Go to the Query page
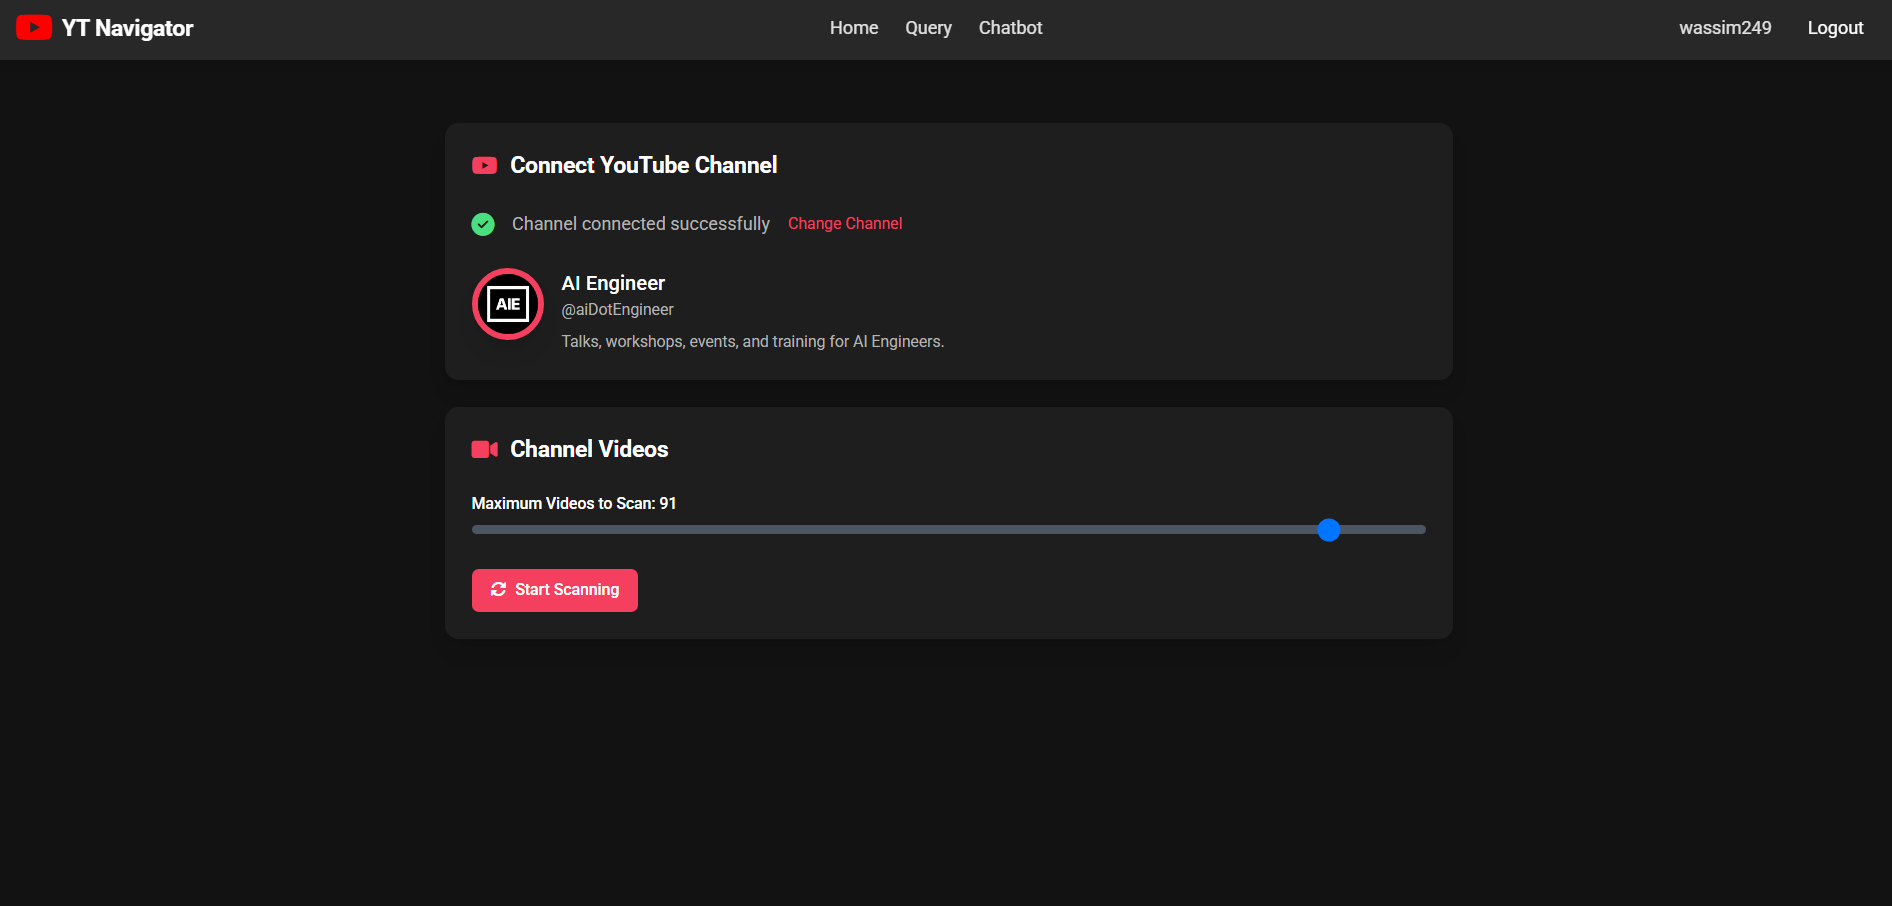 point(928,28)
